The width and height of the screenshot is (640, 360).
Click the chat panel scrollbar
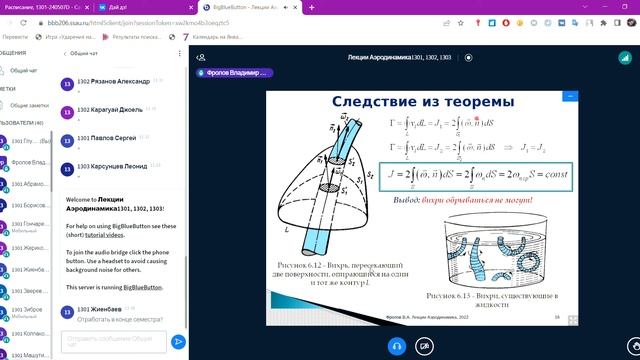click(187, 292)
